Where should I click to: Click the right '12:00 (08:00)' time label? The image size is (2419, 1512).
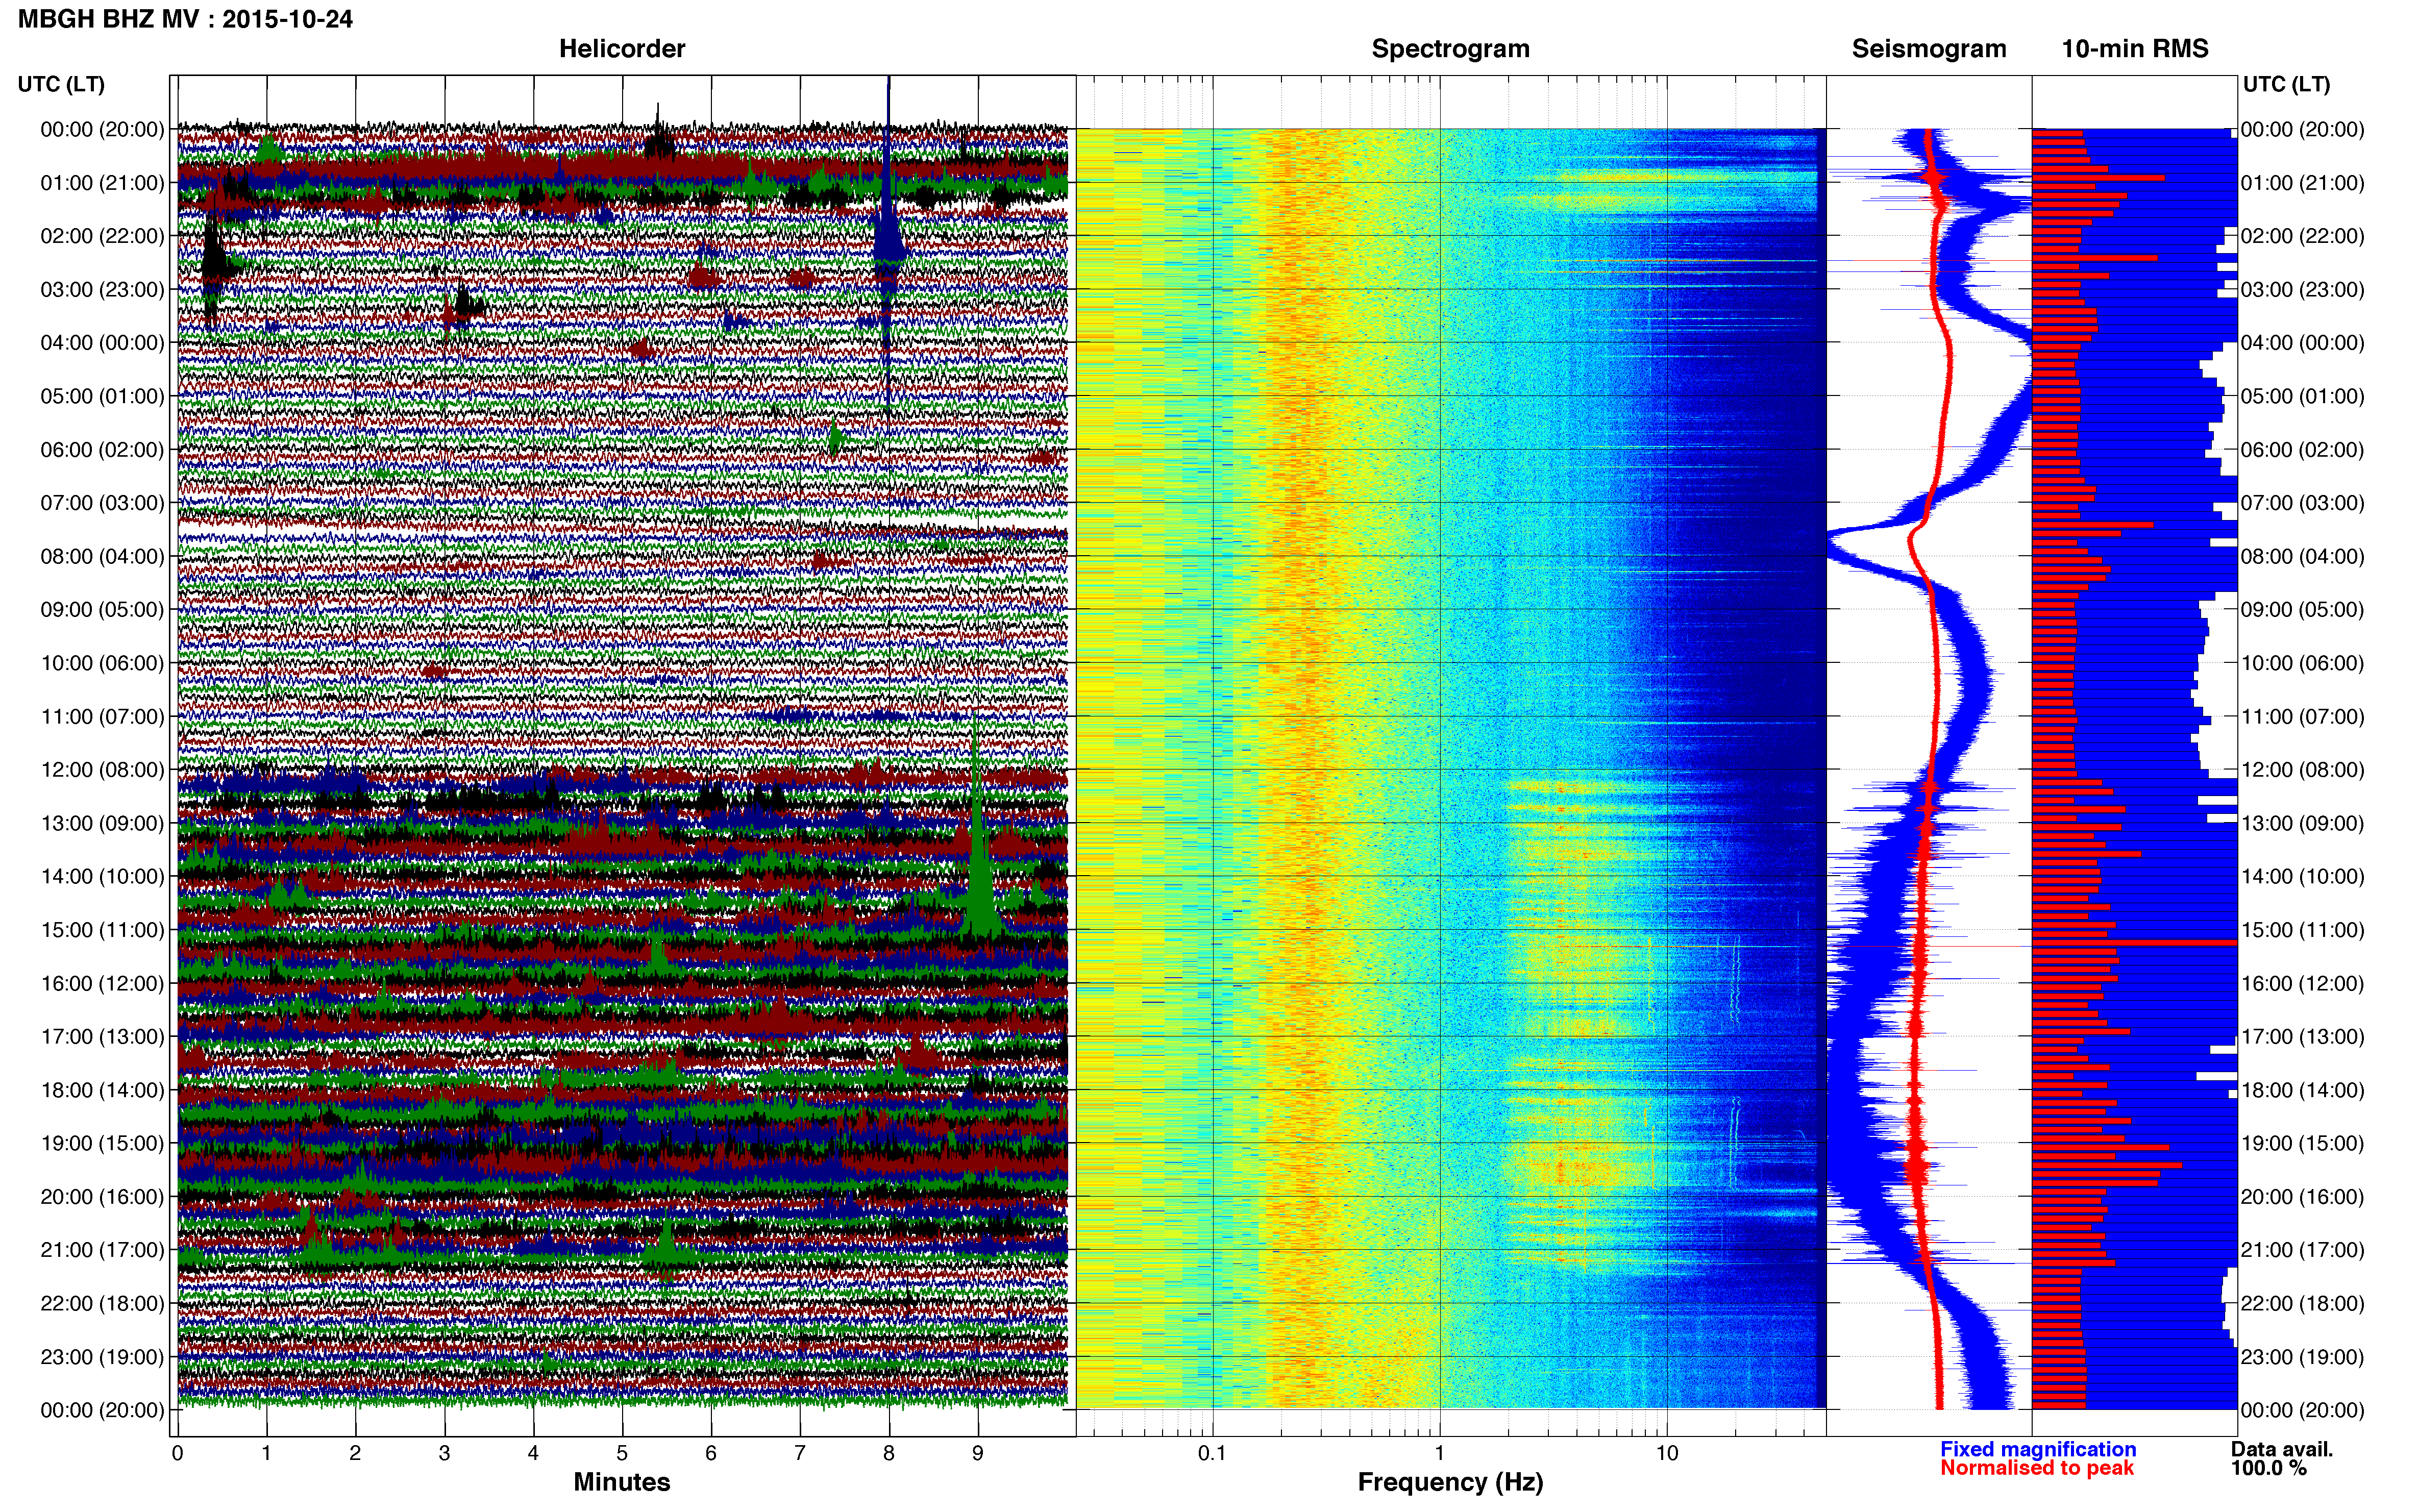(2302, 770)
